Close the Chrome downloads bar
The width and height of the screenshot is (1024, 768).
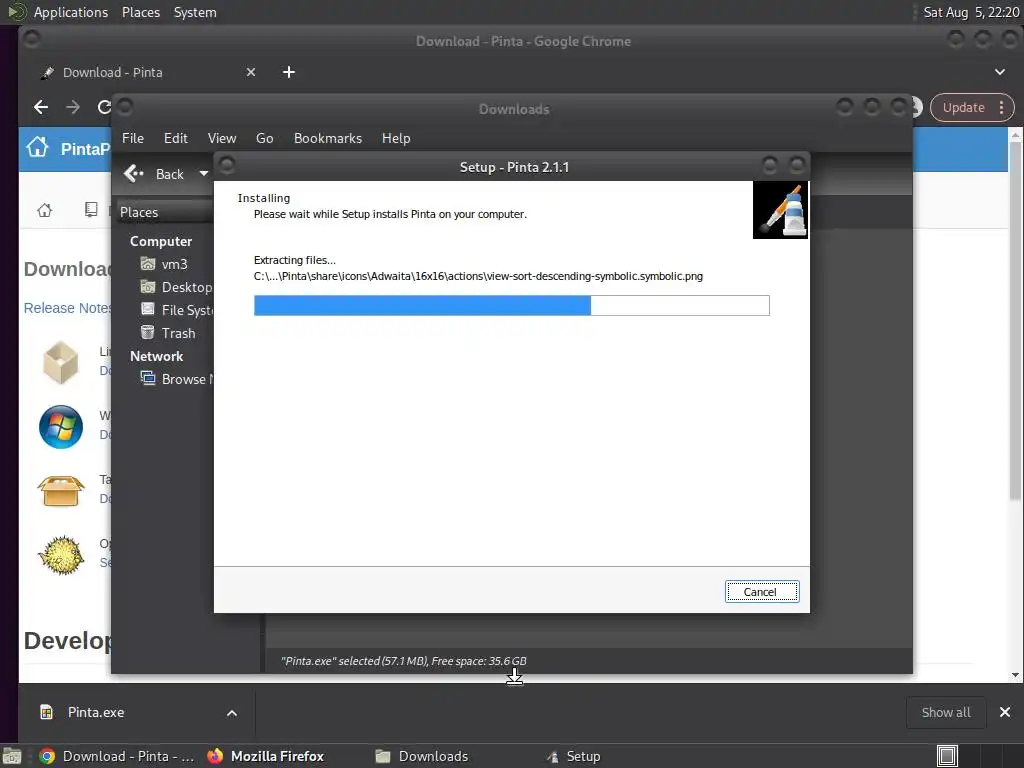[1005, 712]
